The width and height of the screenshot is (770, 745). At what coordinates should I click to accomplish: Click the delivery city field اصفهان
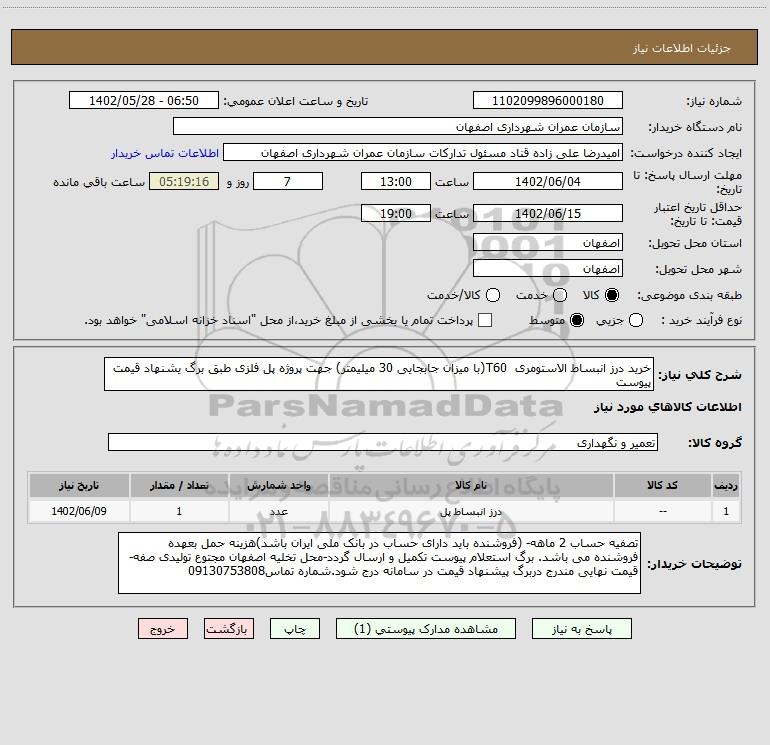point(548,269)
